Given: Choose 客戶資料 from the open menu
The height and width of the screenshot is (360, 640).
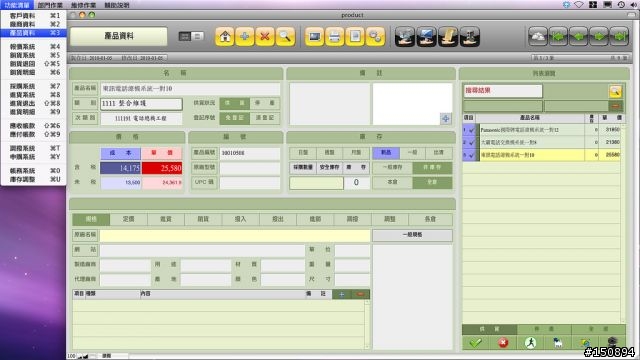Looking at the screenshot, I should [x=33, y=16].
